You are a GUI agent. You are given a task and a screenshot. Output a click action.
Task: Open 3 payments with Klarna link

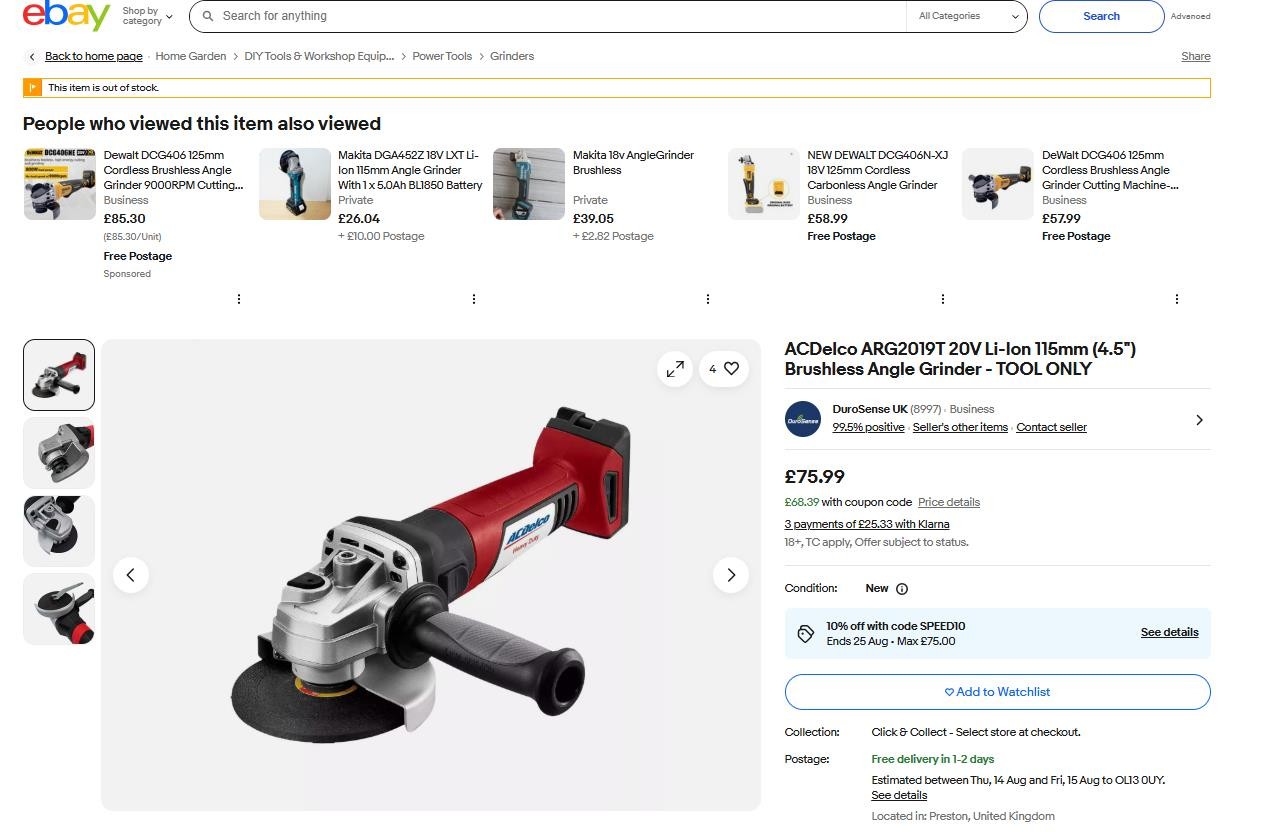867,524
